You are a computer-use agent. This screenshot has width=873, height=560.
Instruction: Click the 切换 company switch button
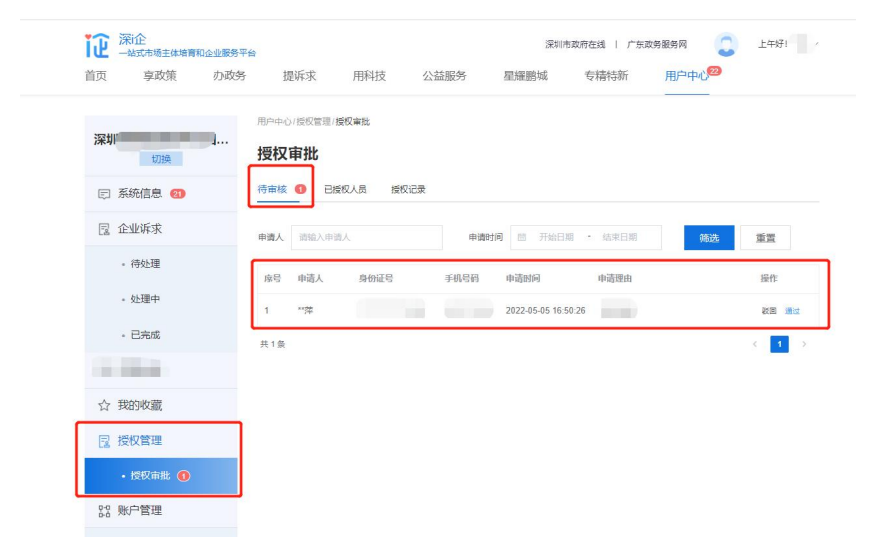pyautogui.click(x=161, y=159)
